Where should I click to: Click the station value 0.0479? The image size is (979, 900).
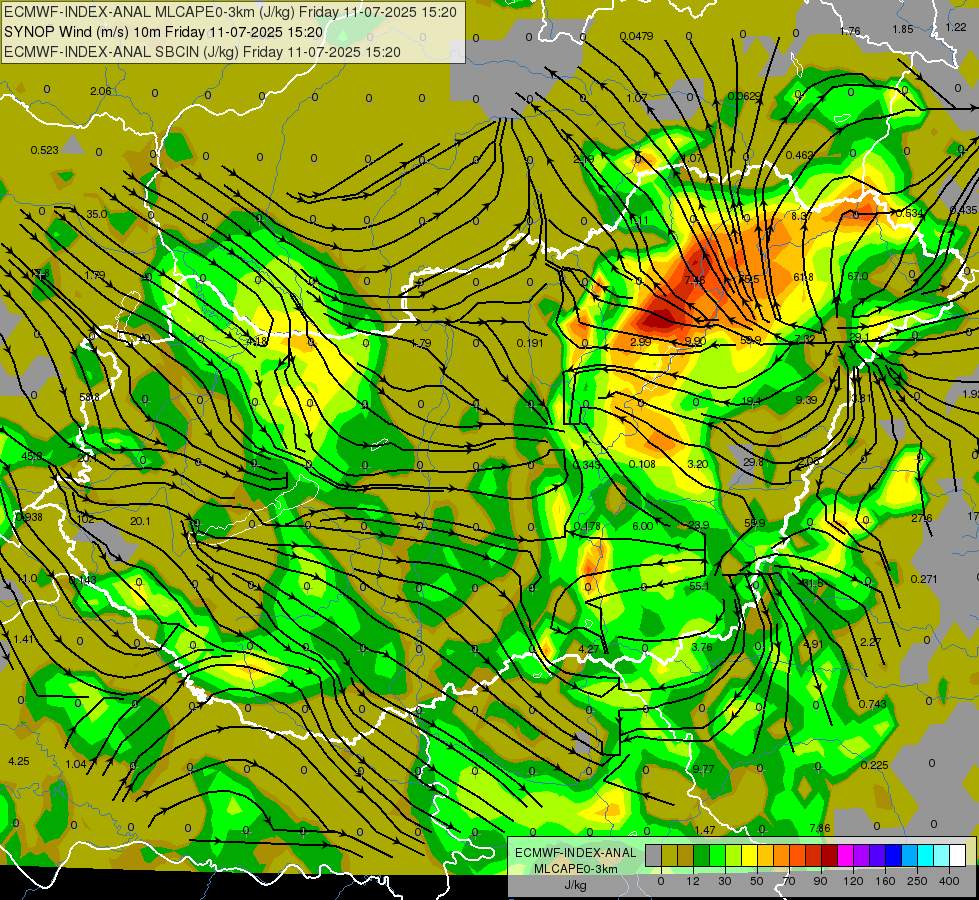pos(636,36)
